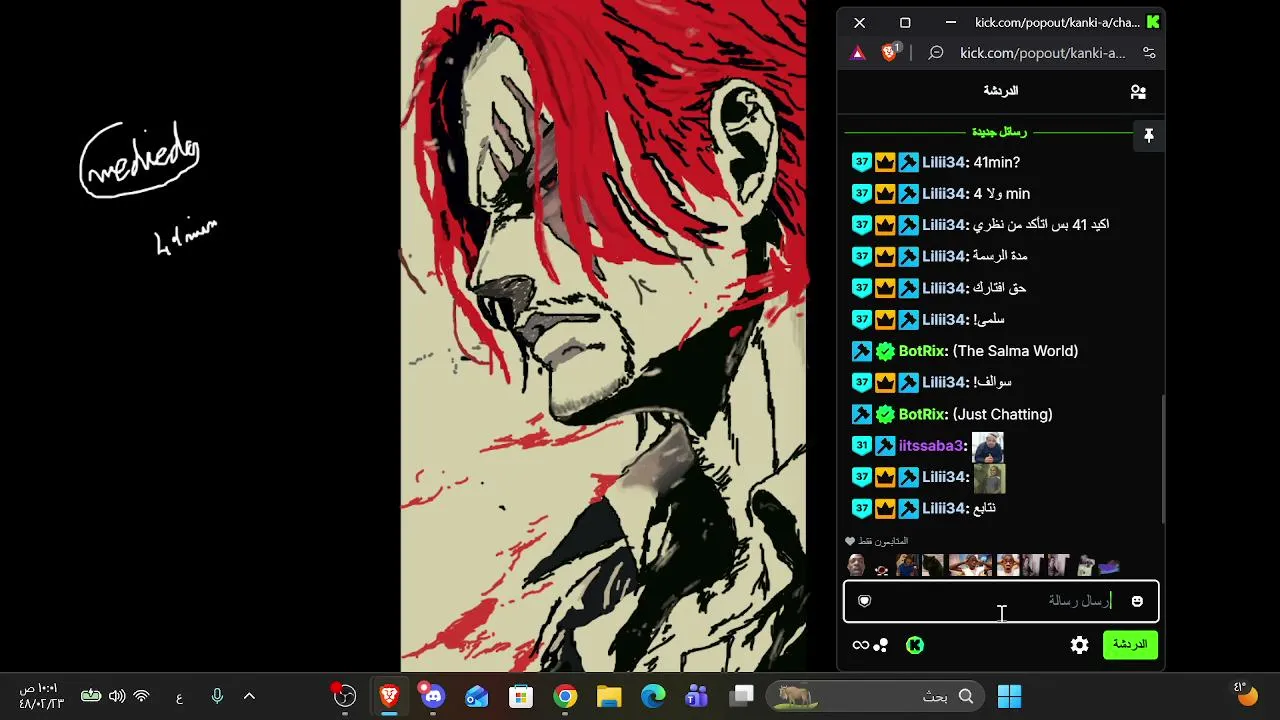Open the emoji picker in message box
Screen dimensions: 1280x720
click(1137, 601)
